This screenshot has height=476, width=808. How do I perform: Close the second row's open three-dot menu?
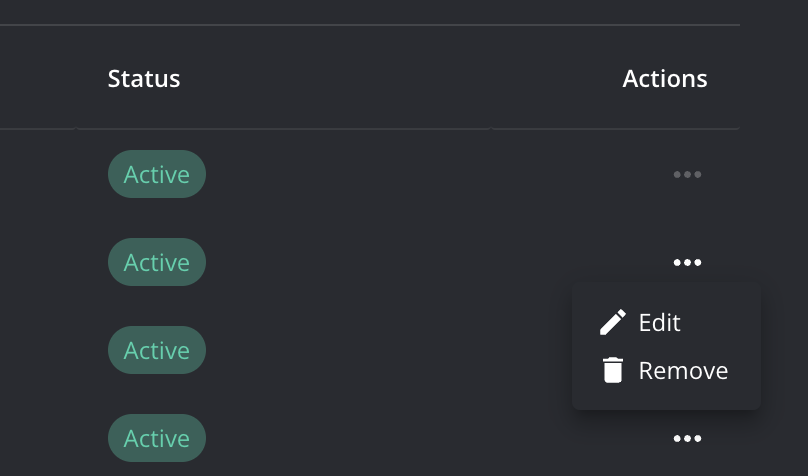[687, 263]
